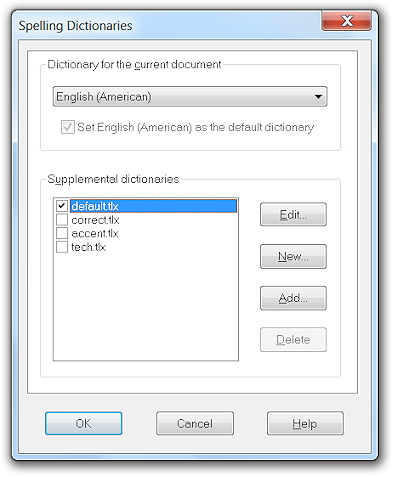Enable the accent.tlx dictionary checkbox
Viewport: 393px width, 477px height.
point(62,233)
